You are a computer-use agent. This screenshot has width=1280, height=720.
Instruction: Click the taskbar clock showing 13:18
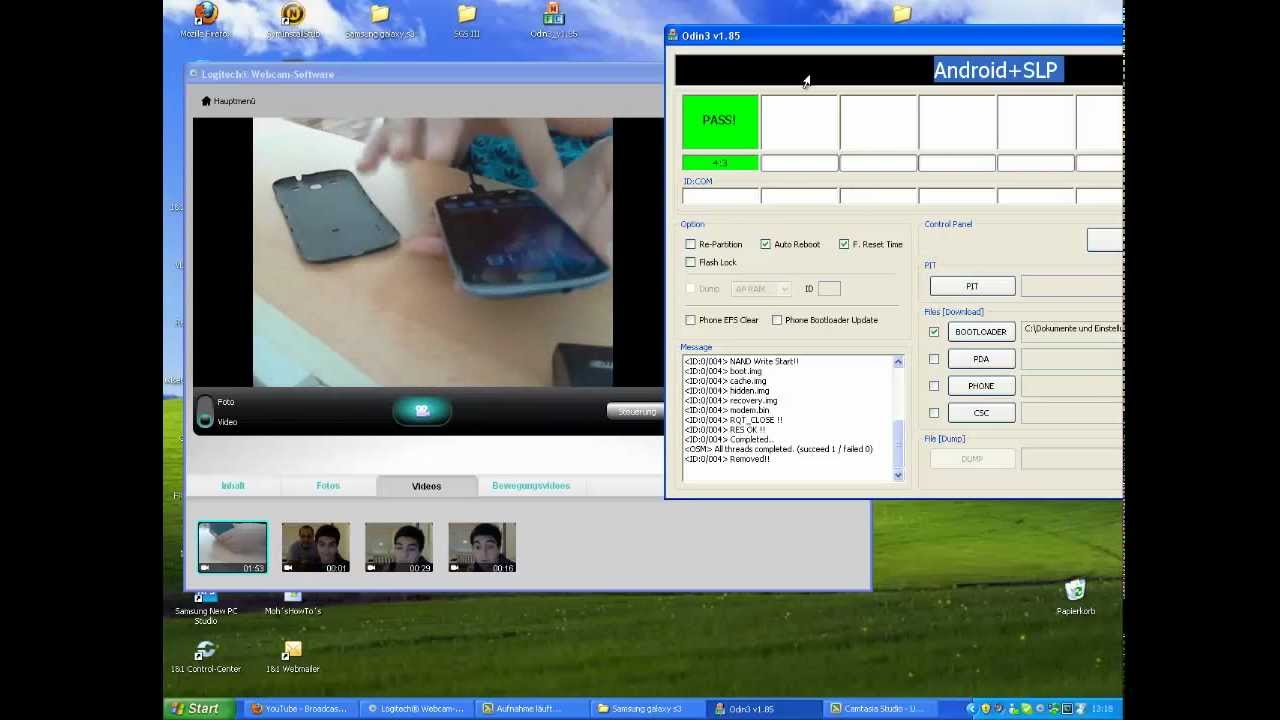point(1103,709)
